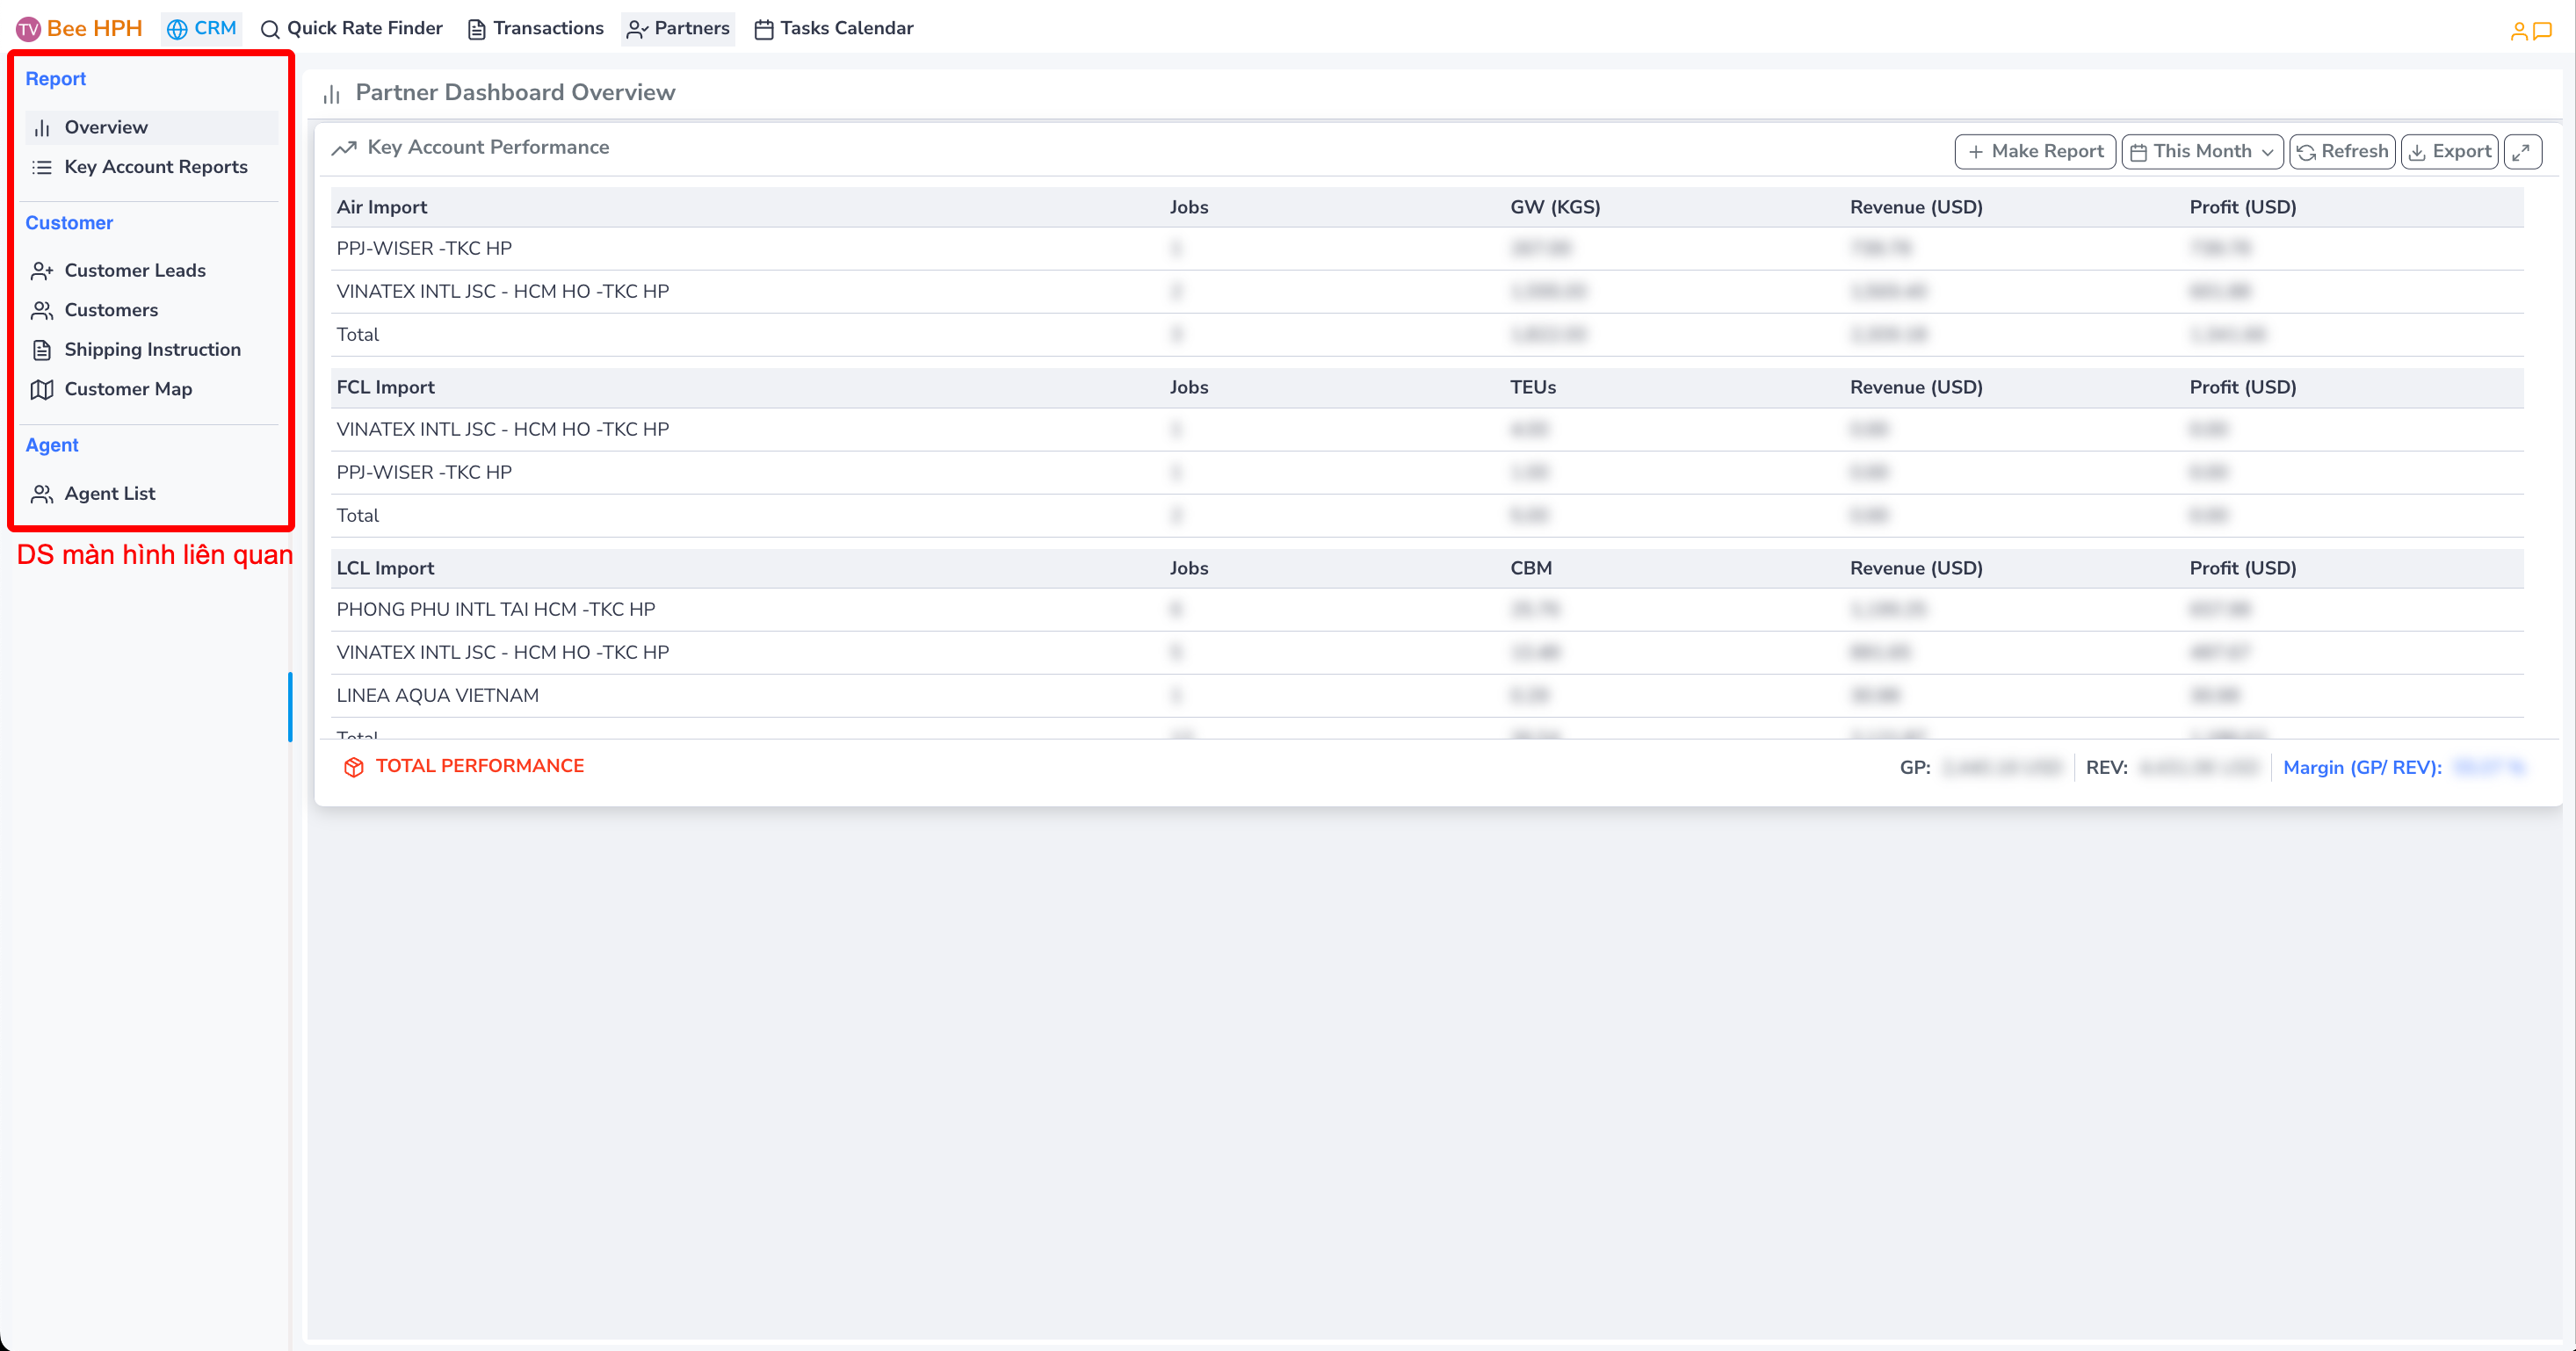Click the Export button
The width and height of the screenshot is (2576, 1351).
2449,152
